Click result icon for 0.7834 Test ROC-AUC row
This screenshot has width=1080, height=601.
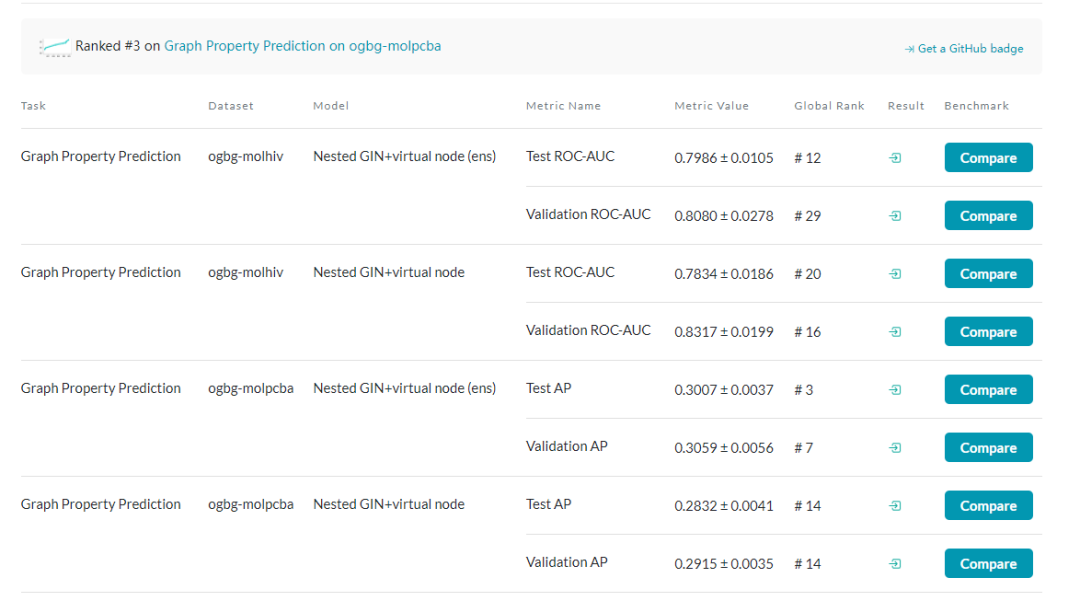tap(895, 274)
